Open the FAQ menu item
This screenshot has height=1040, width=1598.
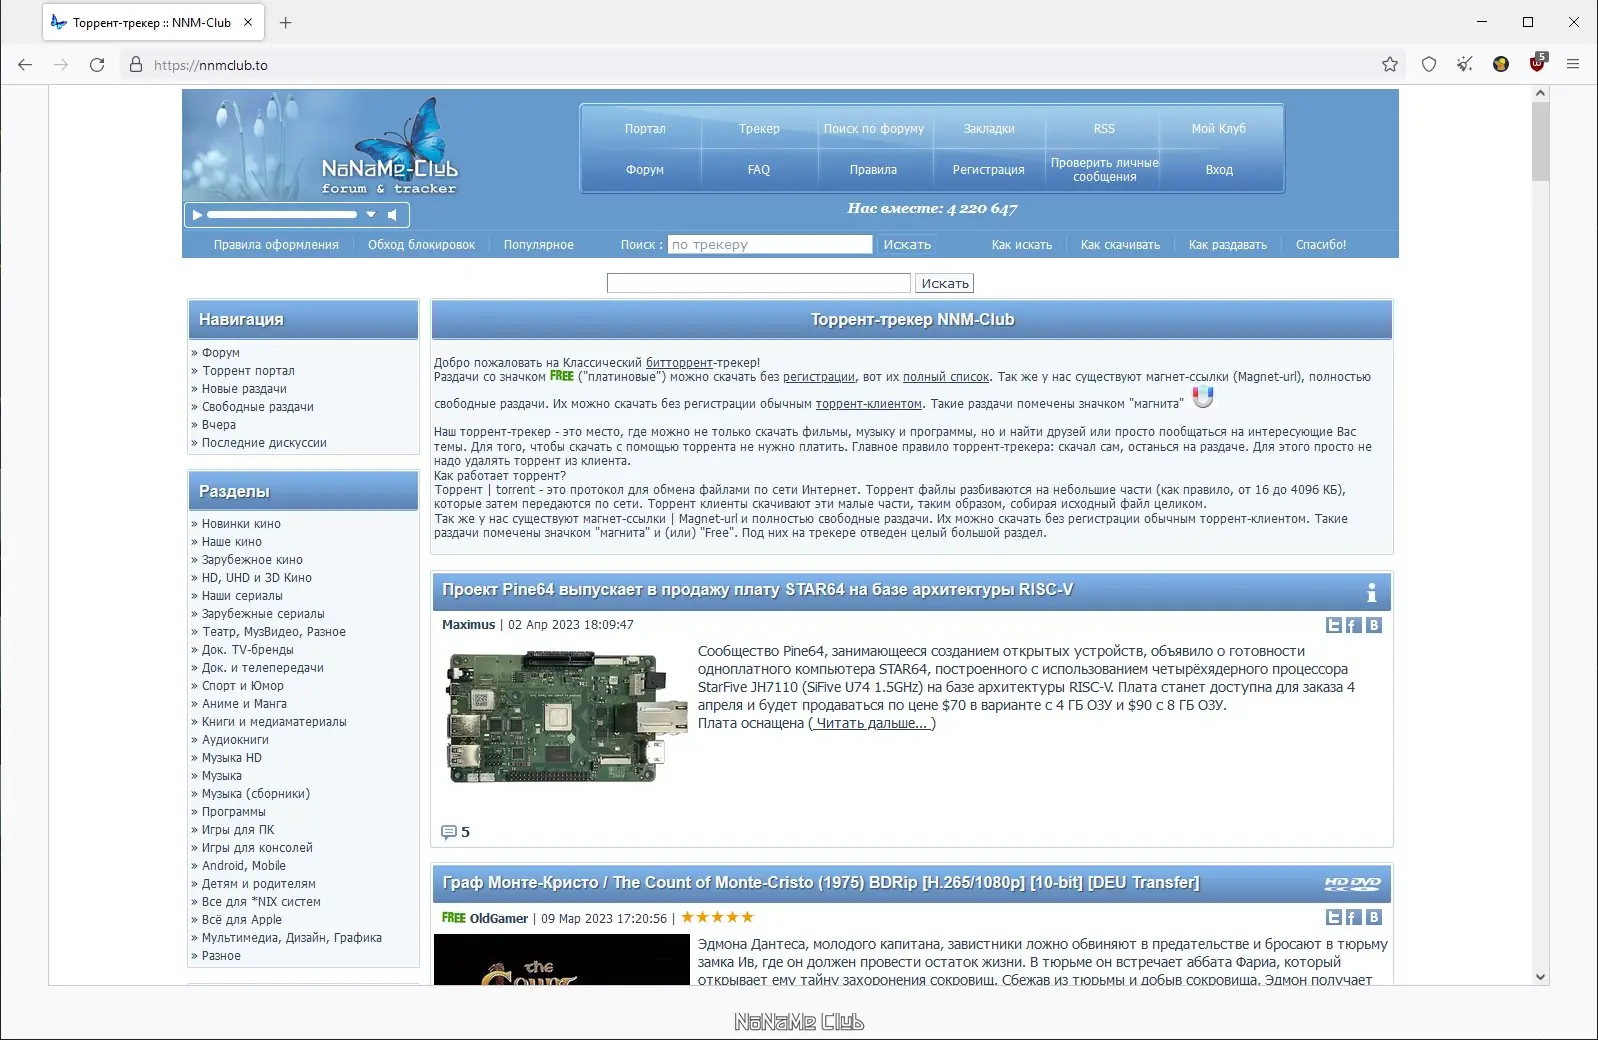(x=759, y=170)
